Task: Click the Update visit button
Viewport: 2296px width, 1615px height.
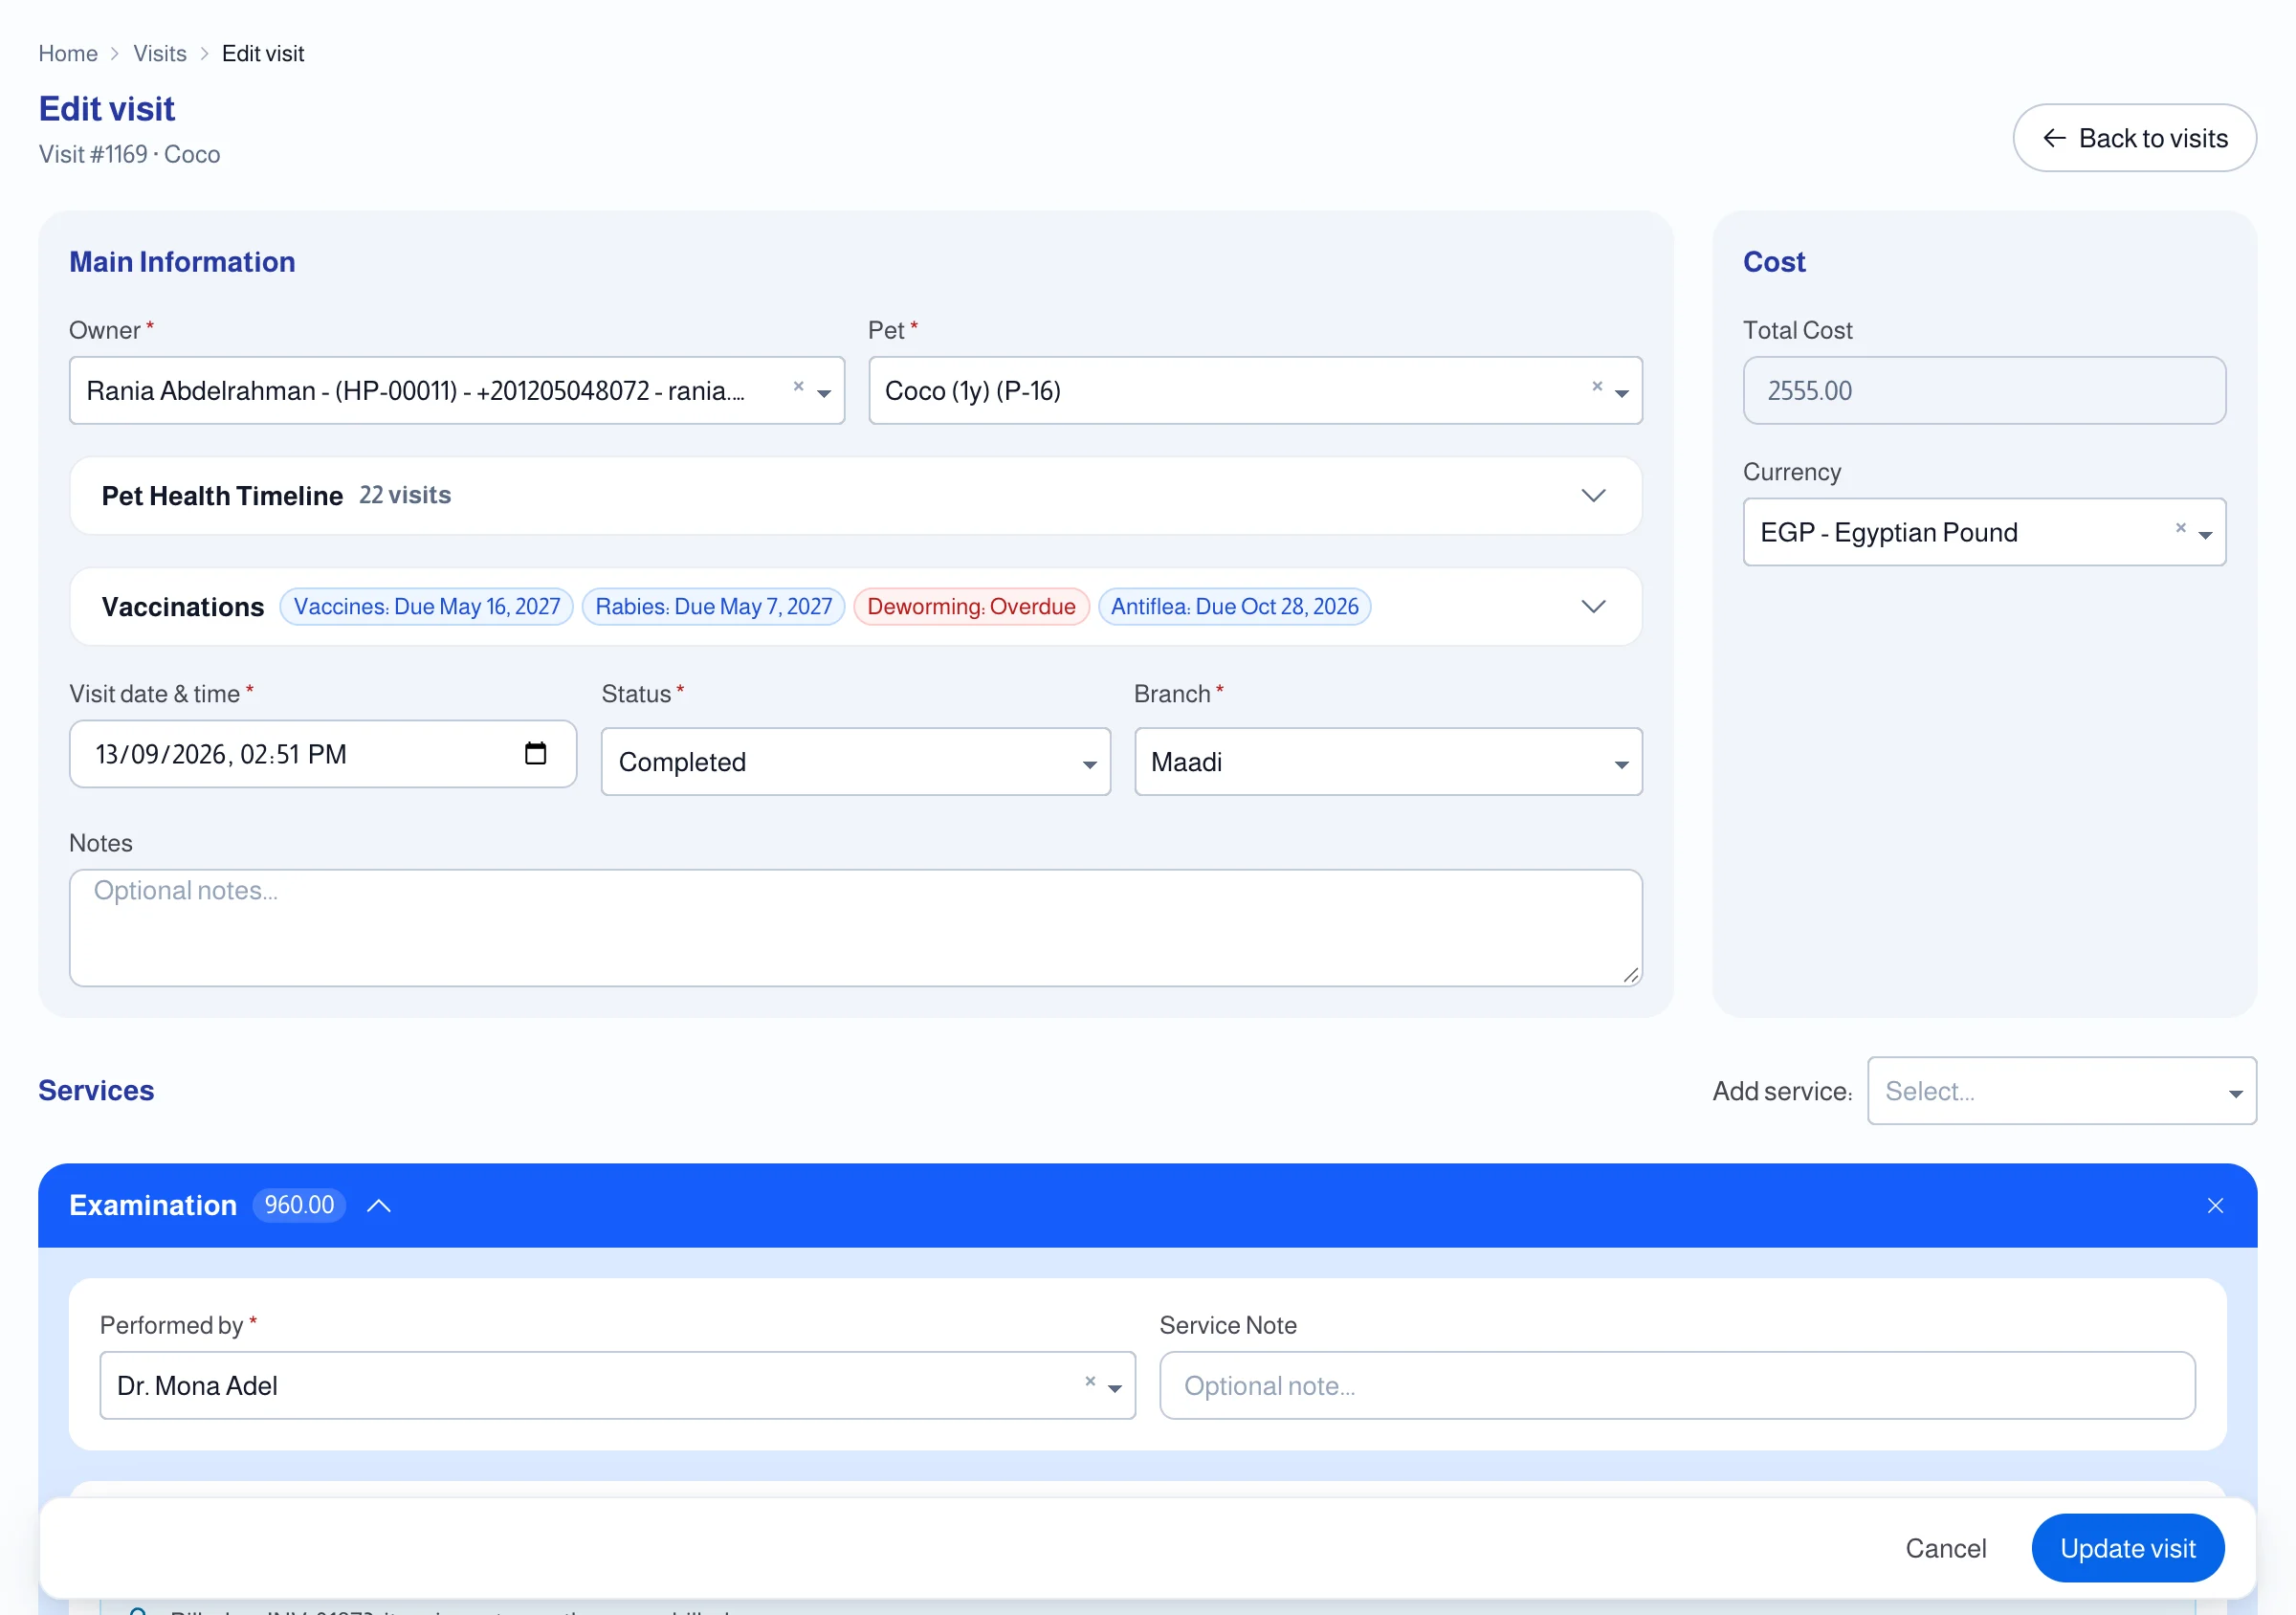Action: click(x=2127, y=1548)
